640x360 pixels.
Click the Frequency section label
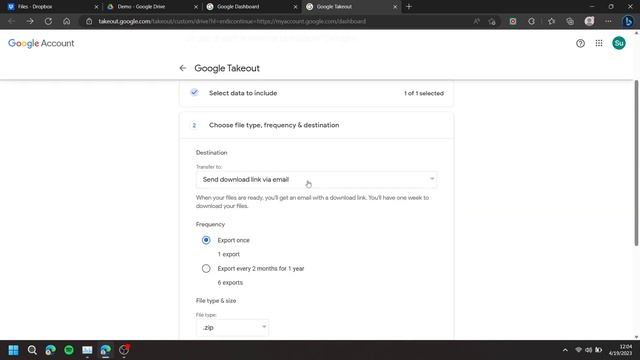(210, 224)
